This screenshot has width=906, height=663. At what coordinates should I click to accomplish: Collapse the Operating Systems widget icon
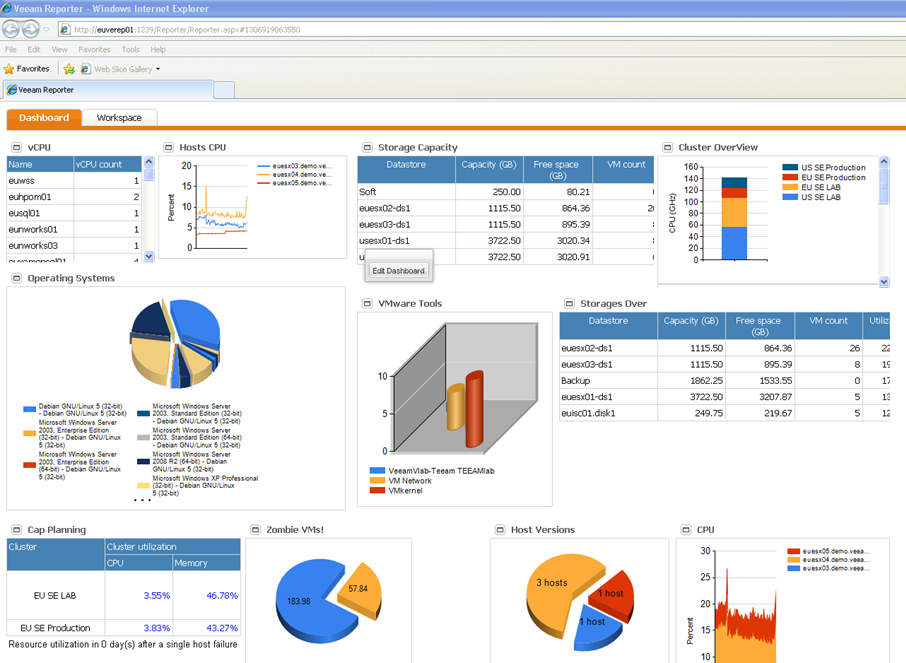point(16,278)
